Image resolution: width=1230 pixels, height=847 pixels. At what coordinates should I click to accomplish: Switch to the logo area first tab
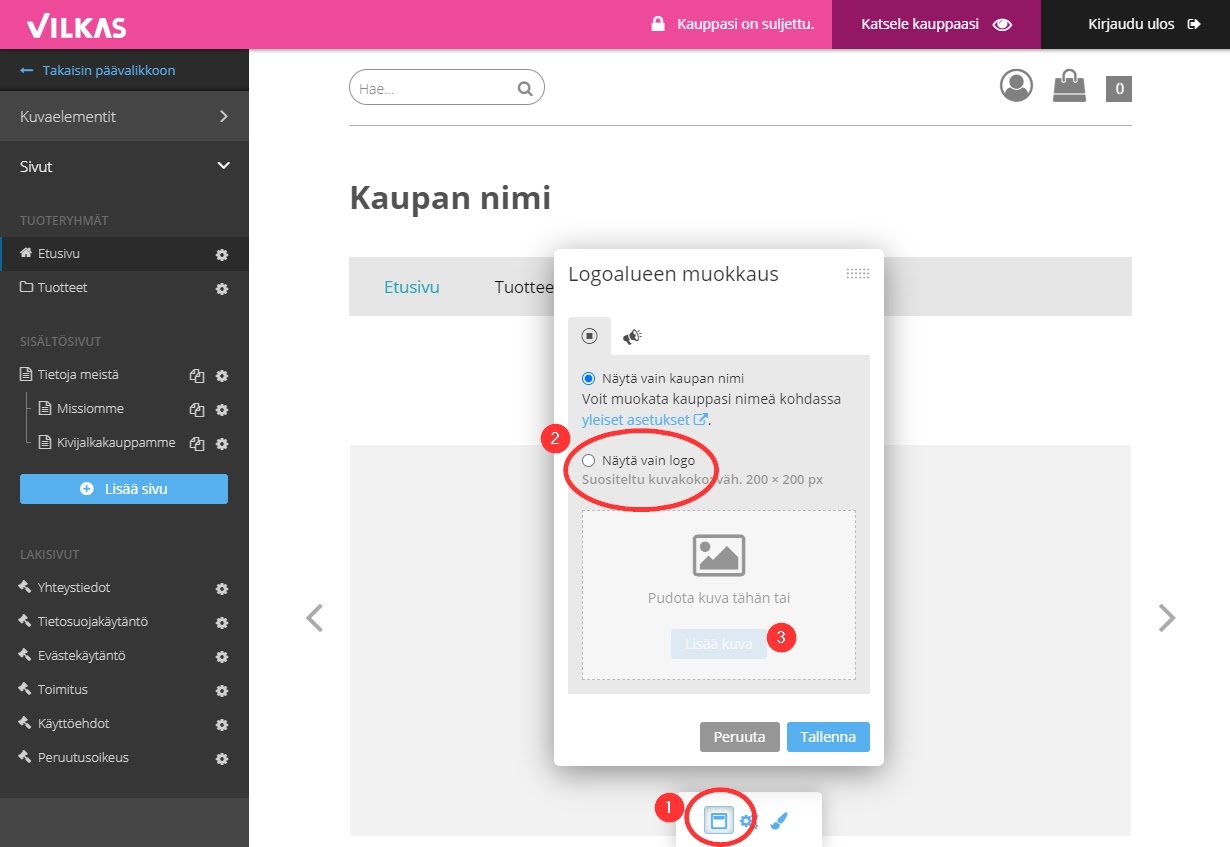coord(589,336)
